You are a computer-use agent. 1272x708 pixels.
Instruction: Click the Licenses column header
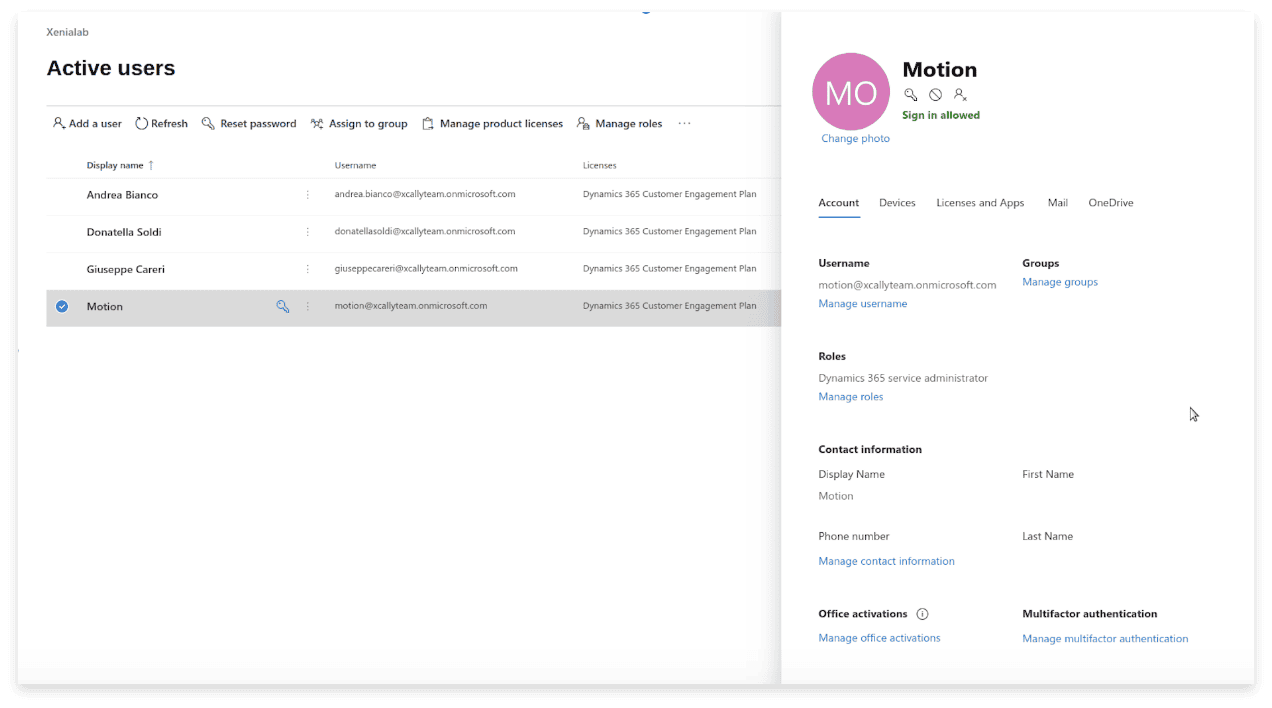[600, 166]
